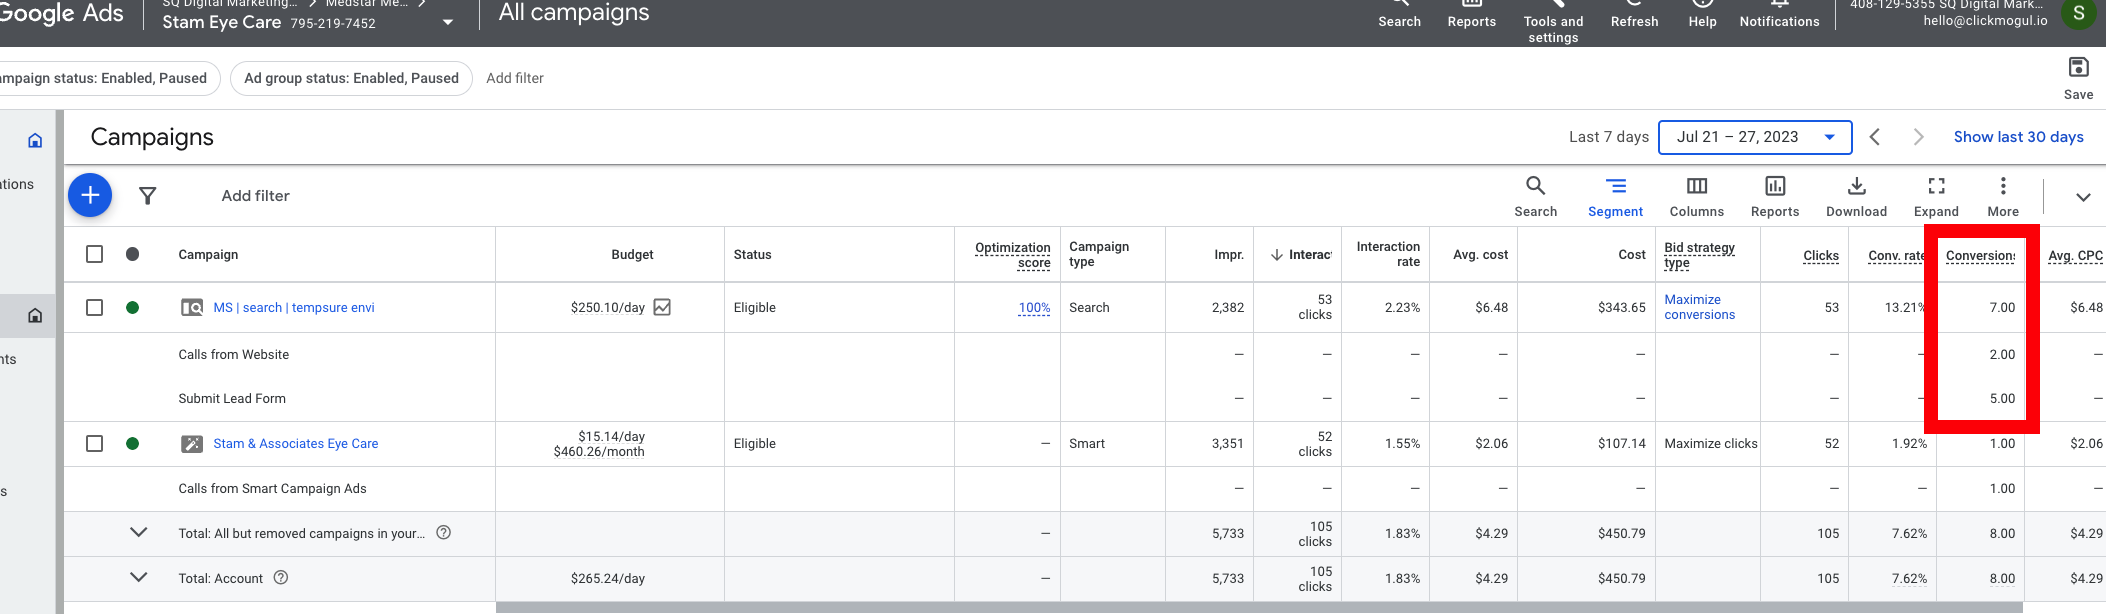Open the Maximize conversions bid strategy link
The image size is (2106, 614).
click(x=1699, y=307)
